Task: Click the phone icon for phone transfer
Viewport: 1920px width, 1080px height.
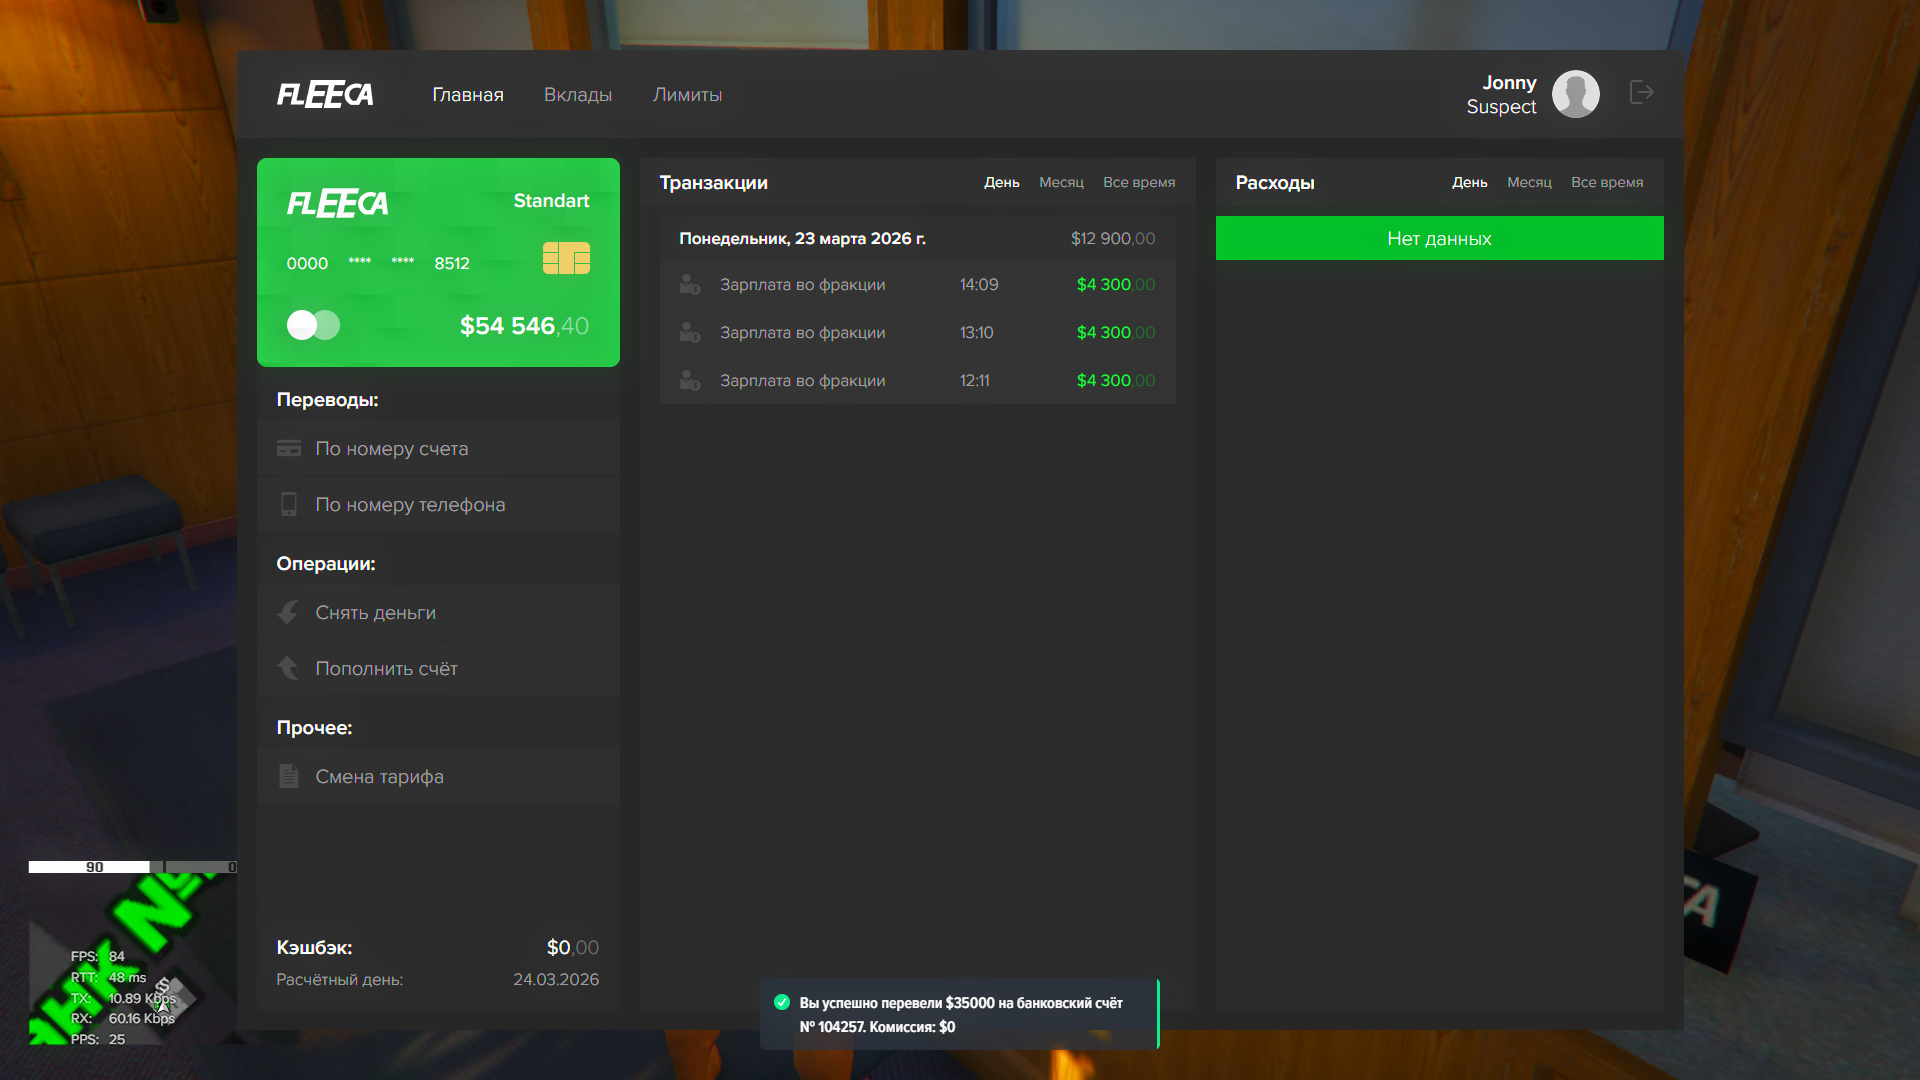Action: (x=289, y=505)
